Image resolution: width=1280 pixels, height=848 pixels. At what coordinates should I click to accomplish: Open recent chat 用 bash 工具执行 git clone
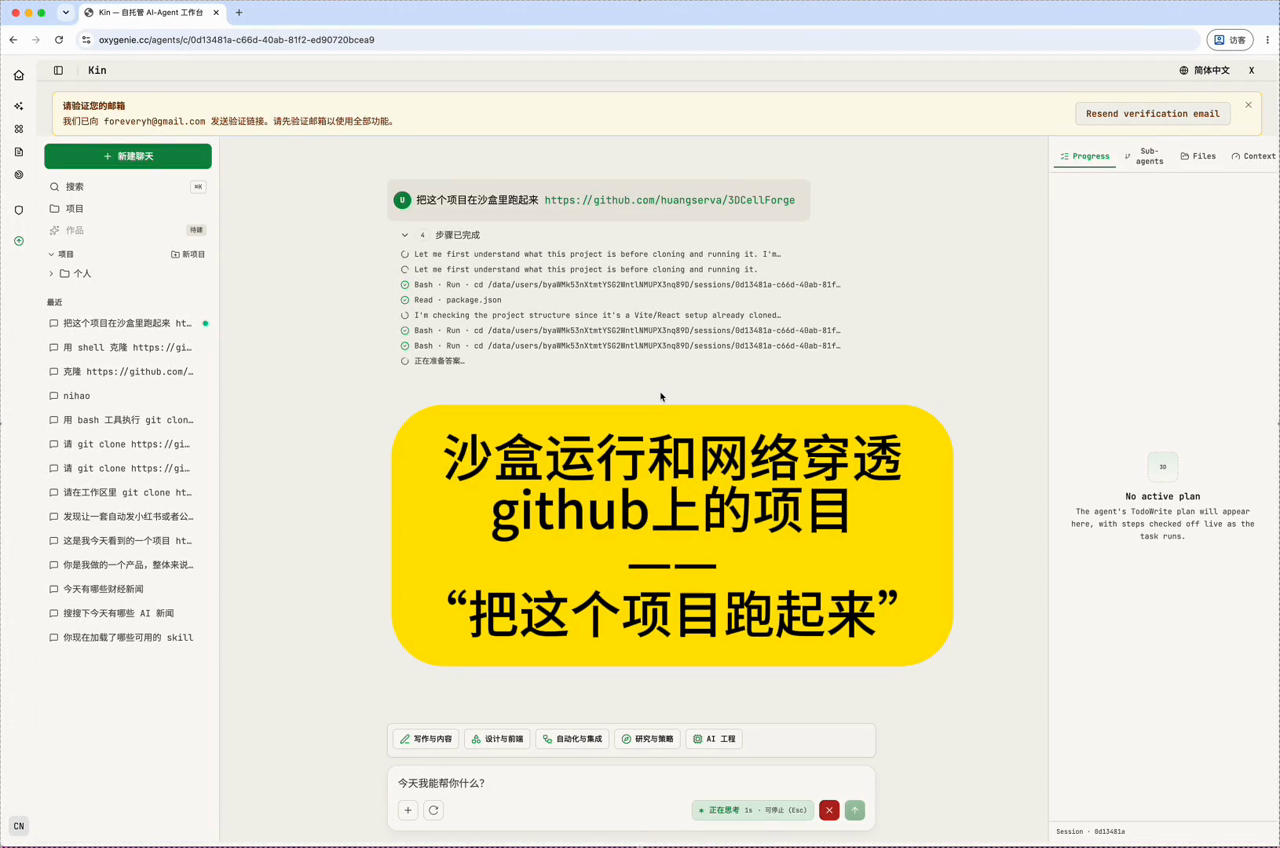point(128,420)
